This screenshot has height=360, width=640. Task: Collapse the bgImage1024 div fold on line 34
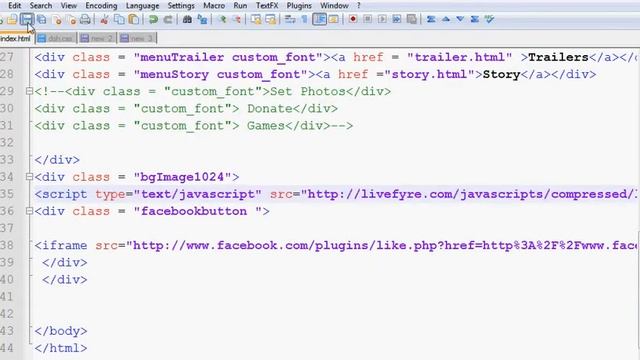point(29,177)
